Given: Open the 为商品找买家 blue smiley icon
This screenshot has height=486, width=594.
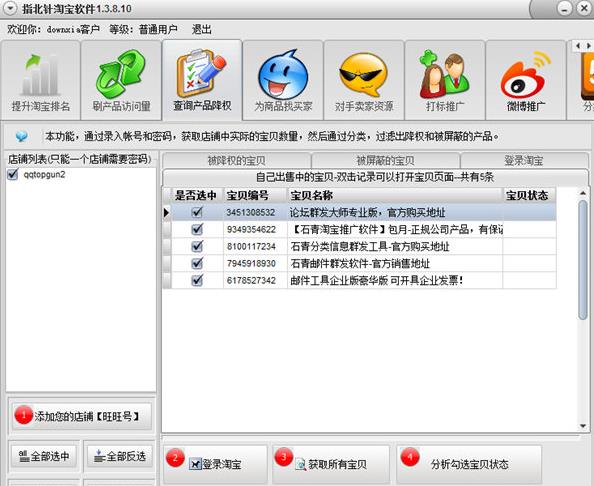Looking at the screenshot, I should pos(283,75).
